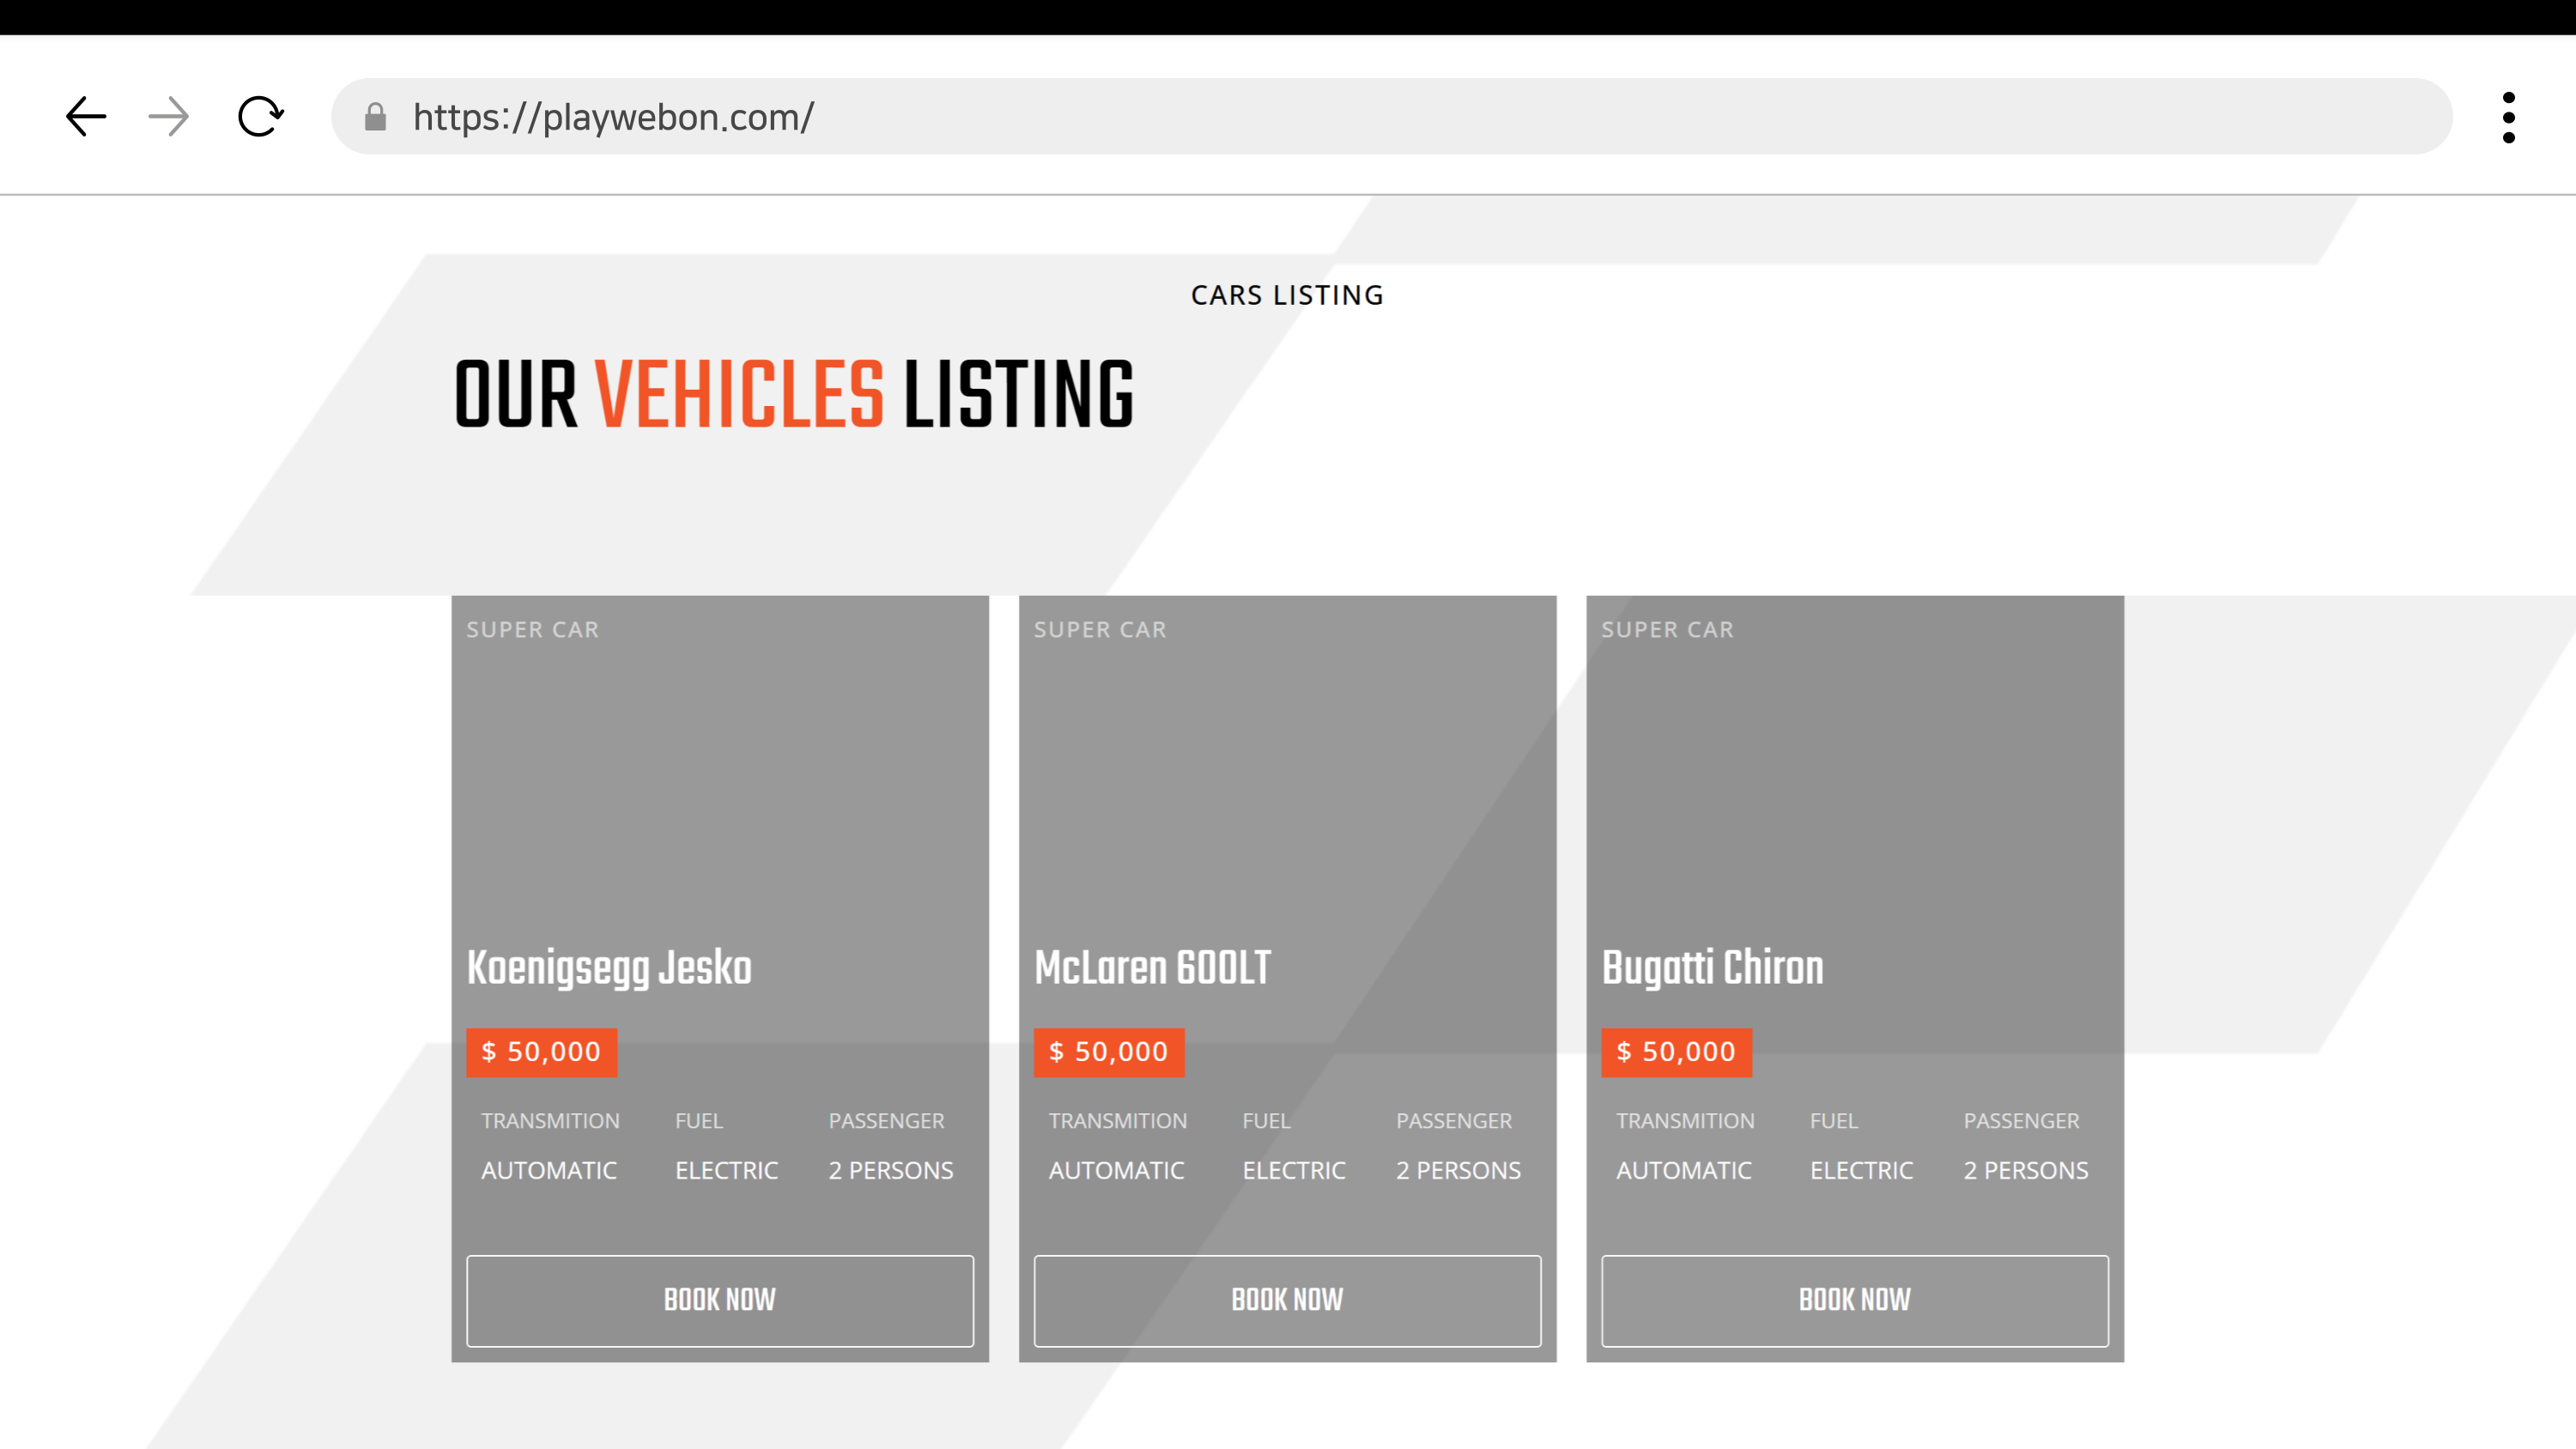This screenshot has width=2576, height=1449.
Task: Click the Bugatti Chiron $50,000 price tag
Action: click(x=1676, y=1052)
